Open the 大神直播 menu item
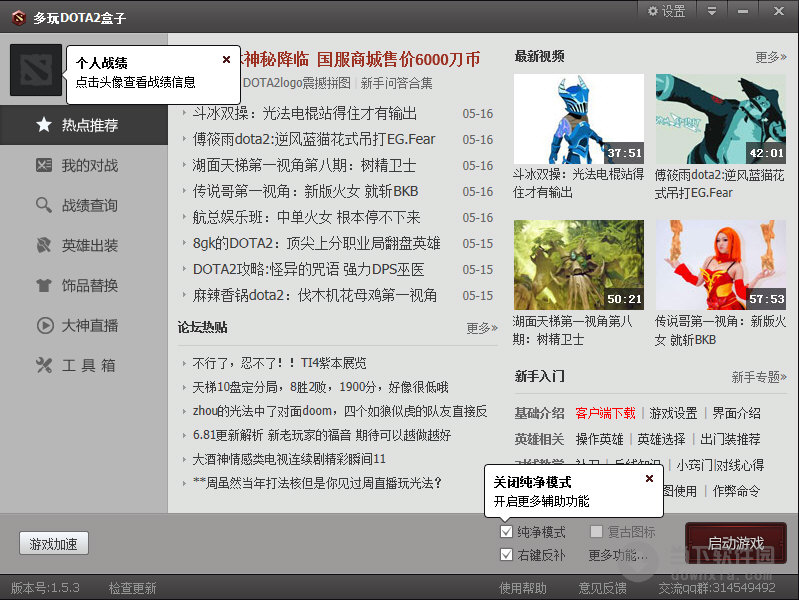The image size is (799, 600). (84, 325)
